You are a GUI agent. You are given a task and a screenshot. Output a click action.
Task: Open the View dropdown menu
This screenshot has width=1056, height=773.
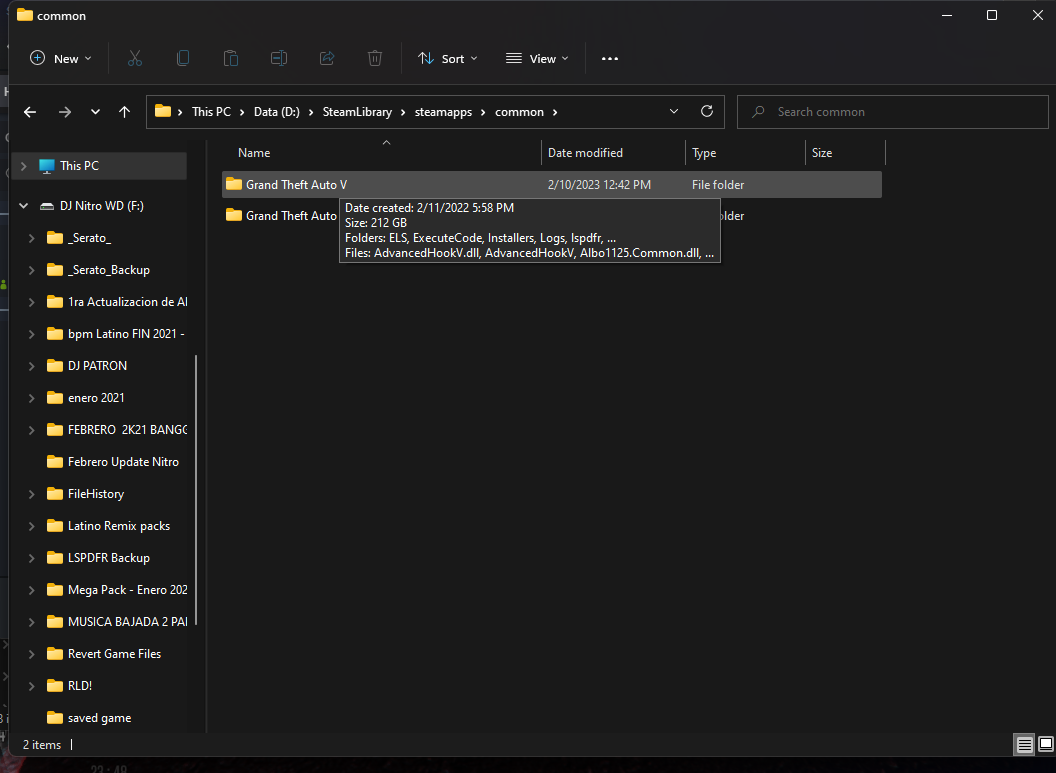[537, 58]
